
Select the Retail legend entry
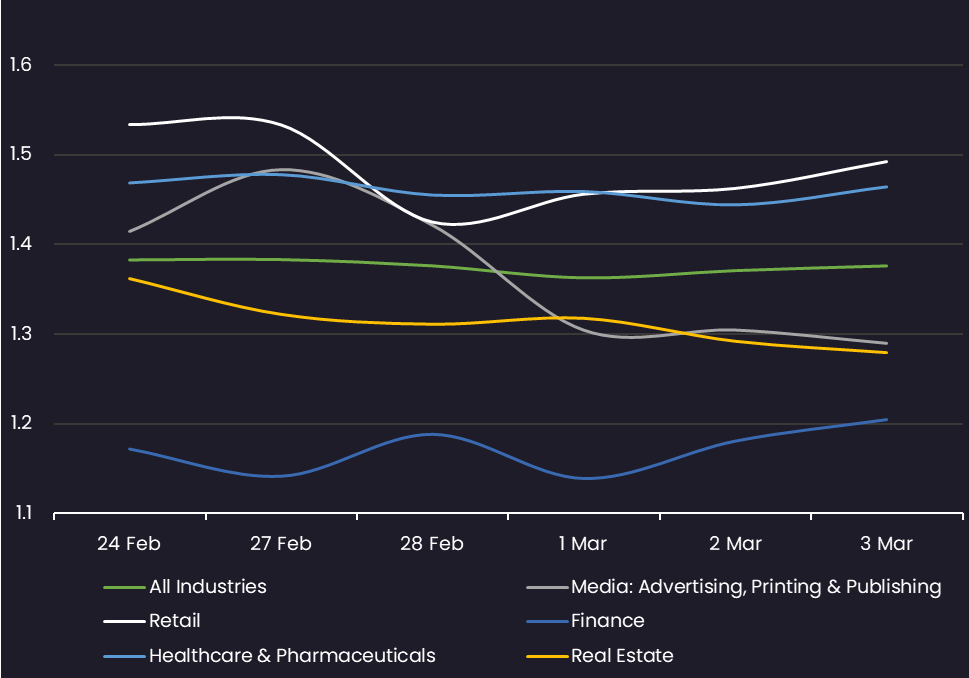tap(174, 621)
